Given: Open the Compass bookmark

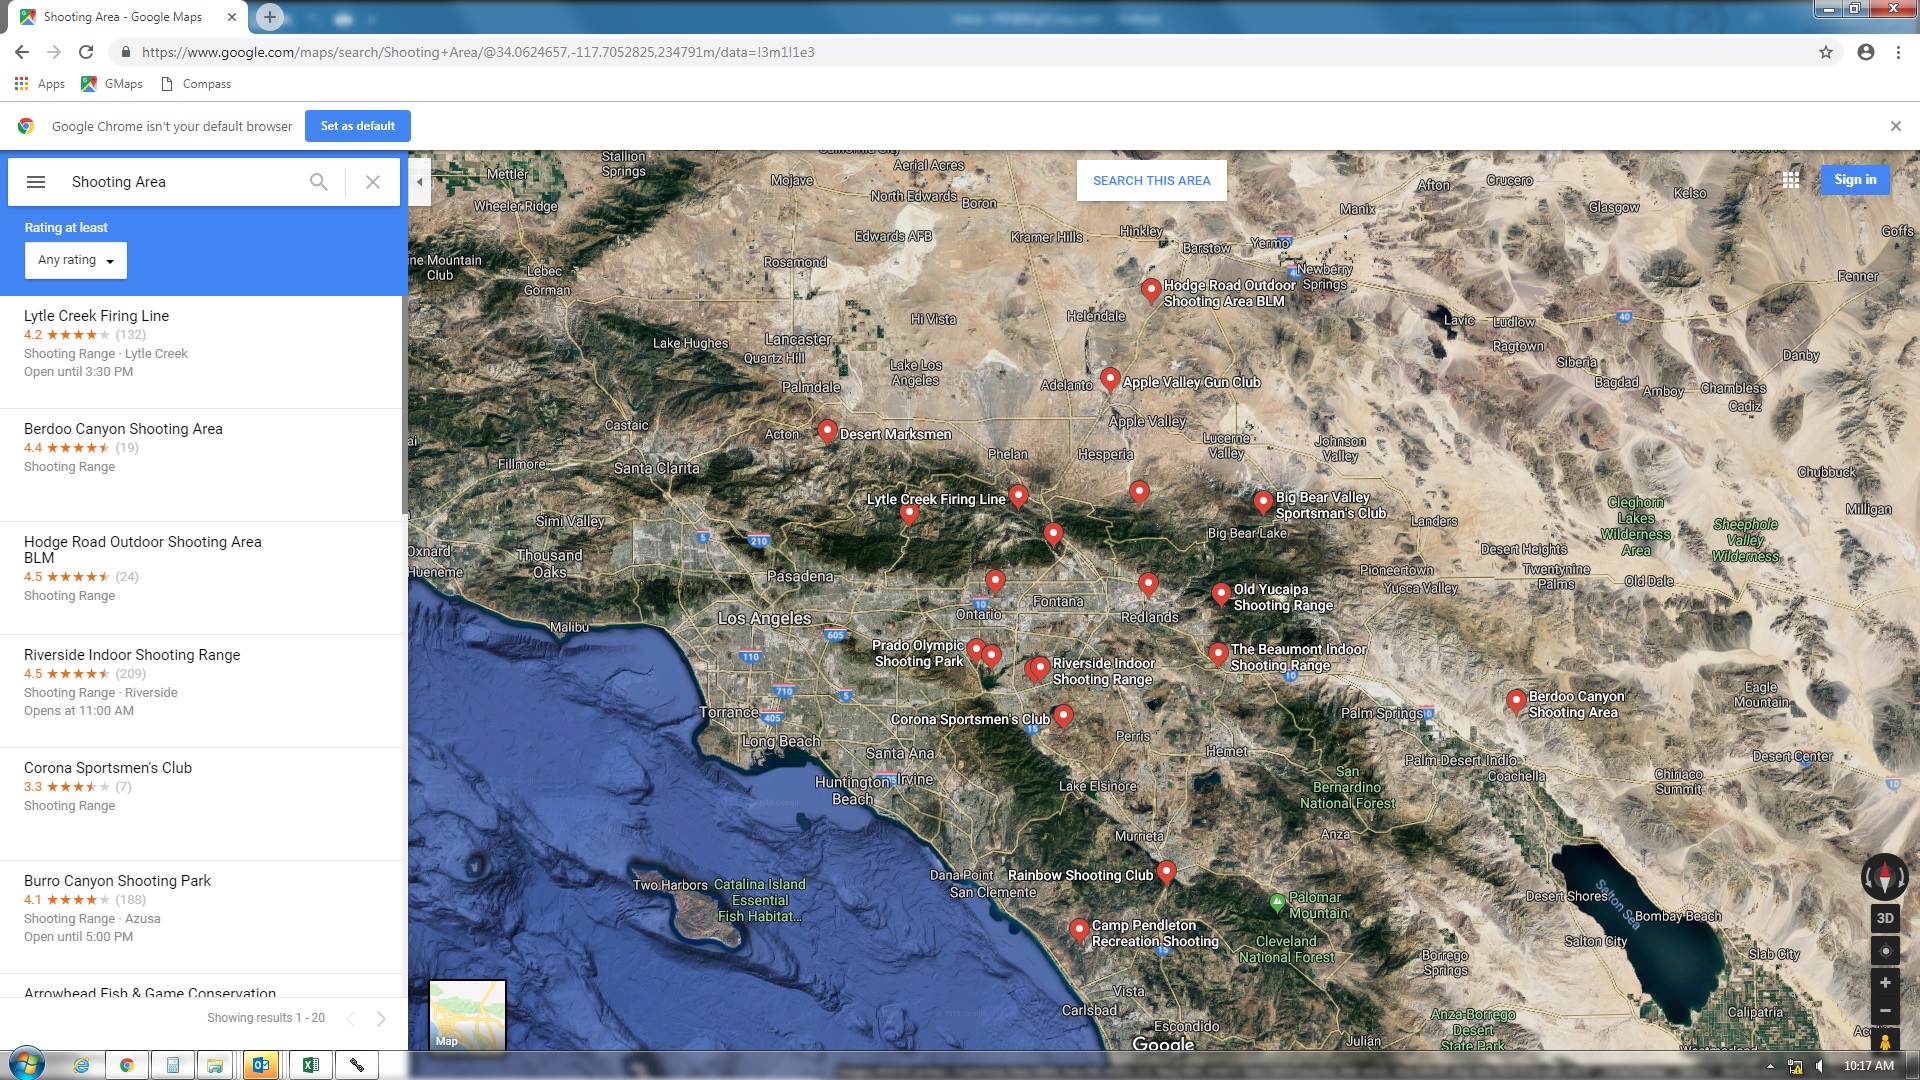Looking at the screenshot, I should tap(196, 84).
